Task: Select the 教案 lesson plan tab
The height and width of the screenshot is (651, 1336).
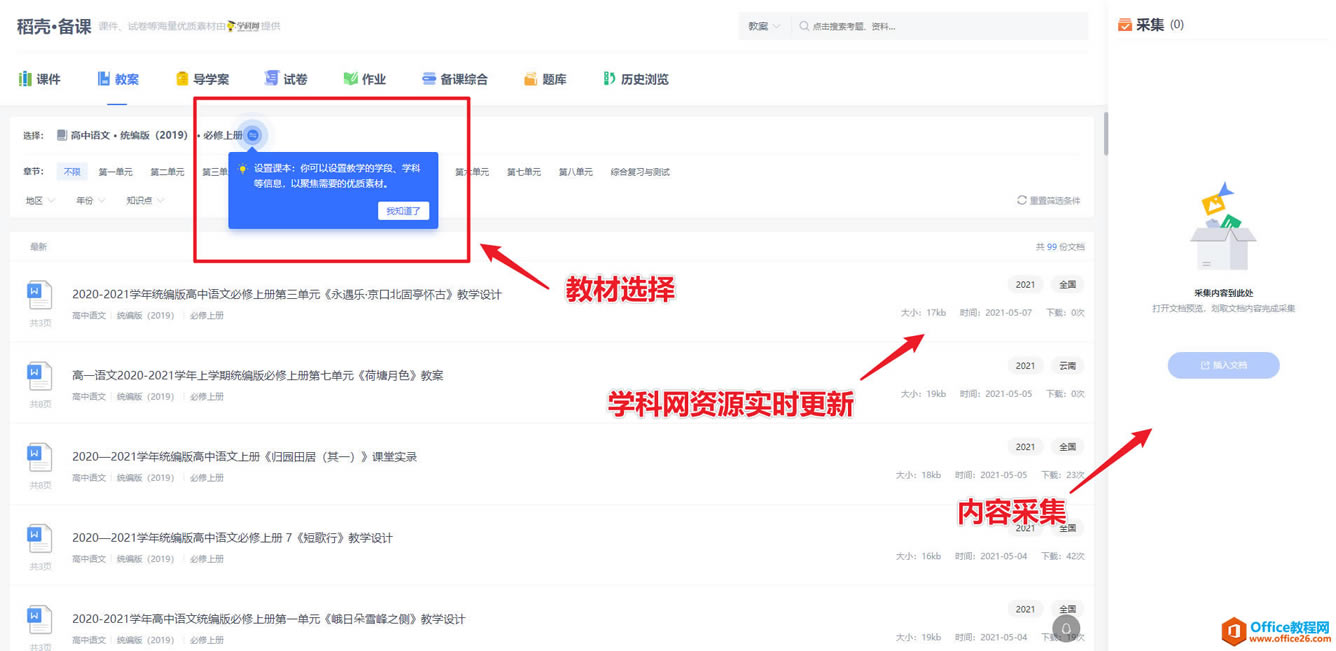Action: 118,79
